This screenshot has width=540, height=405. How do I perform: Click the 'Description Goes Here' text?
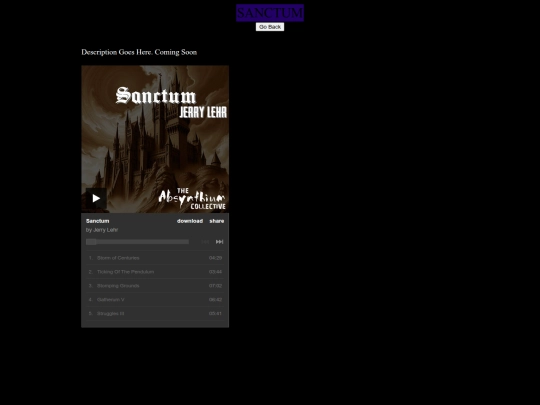point(139,52)
